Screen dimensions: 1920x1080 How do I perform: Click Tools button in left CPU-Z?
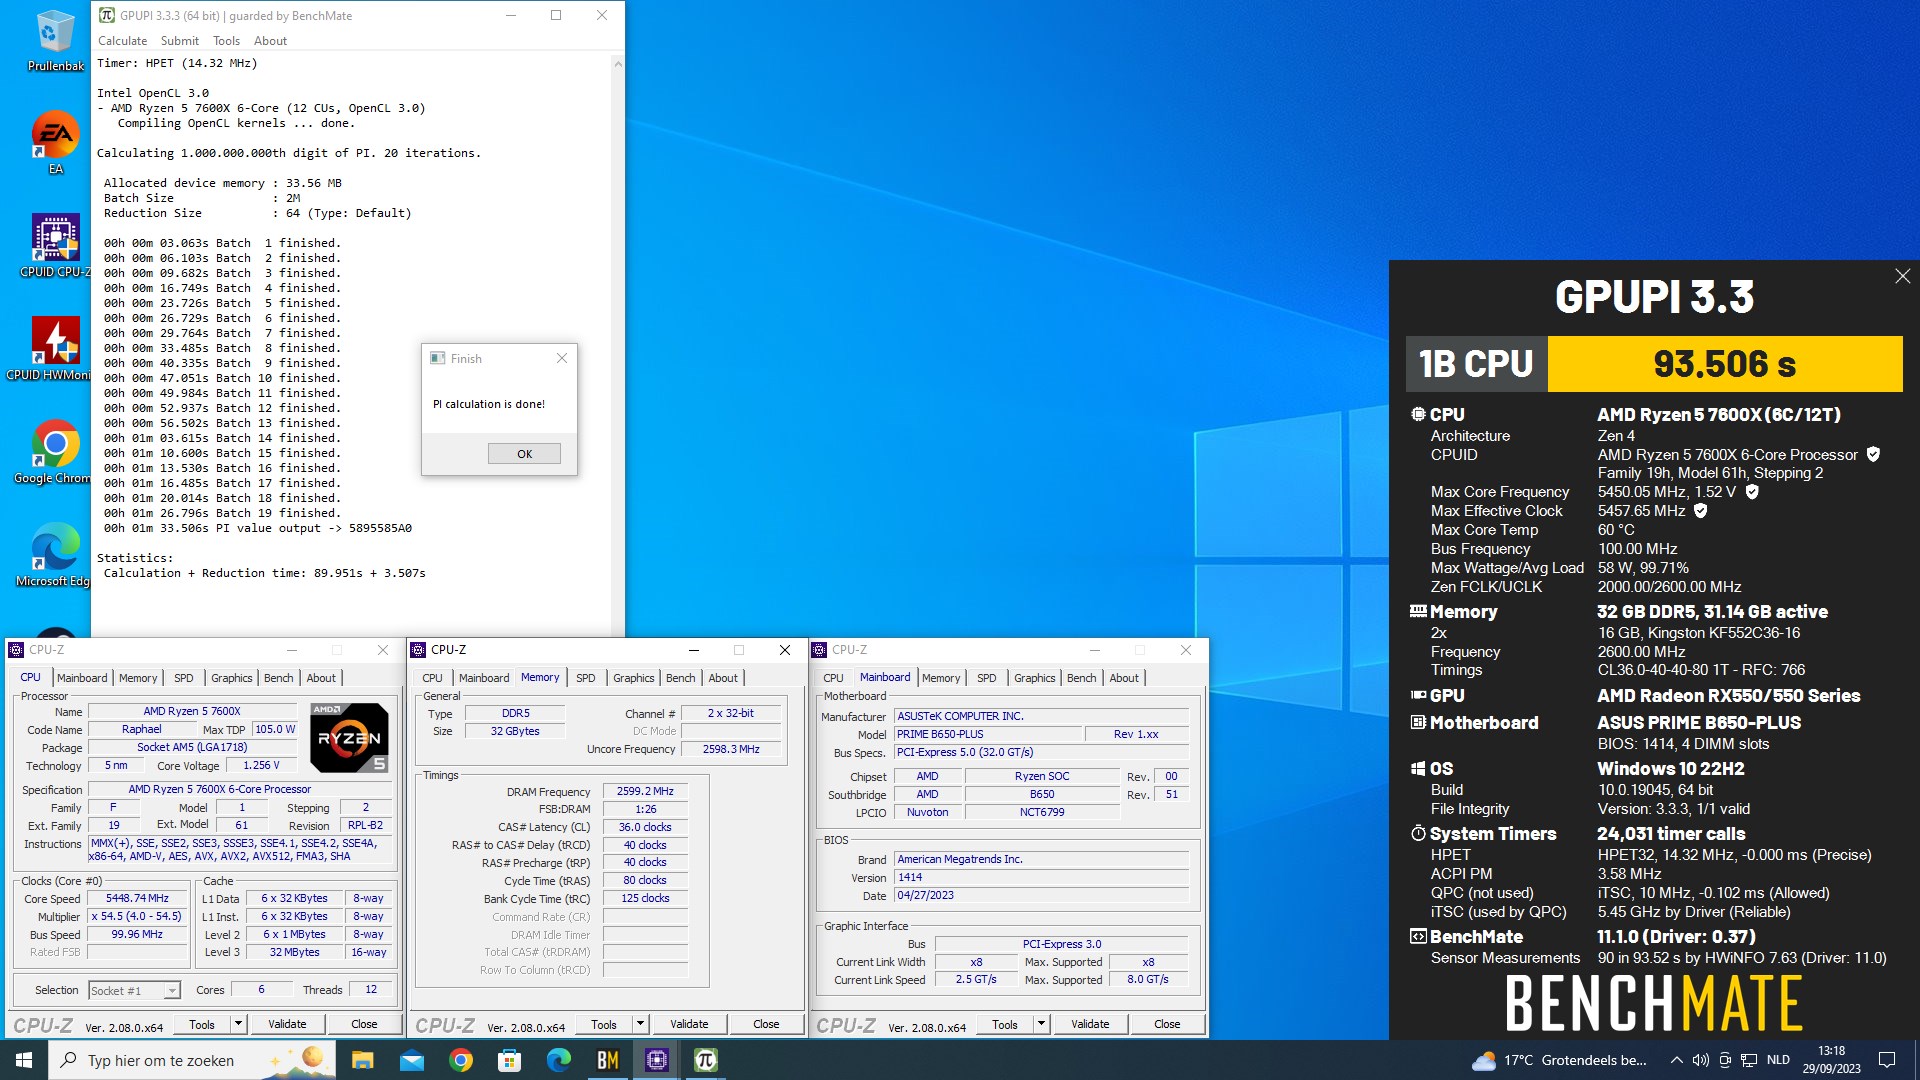pyautogui.click(x=202, y=1024)
